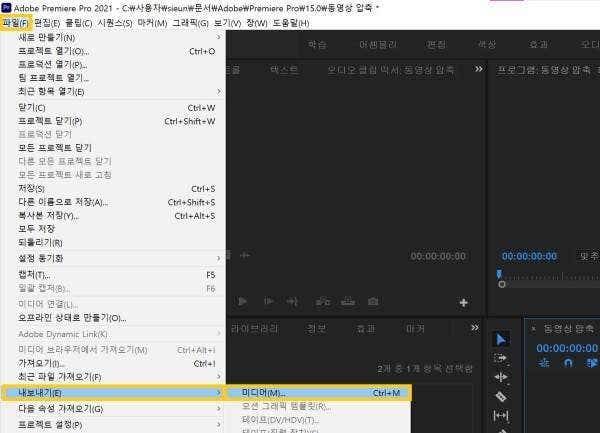Toggle nest sequences insert mode in timeline
600x433 pixels.
point(544,363)
